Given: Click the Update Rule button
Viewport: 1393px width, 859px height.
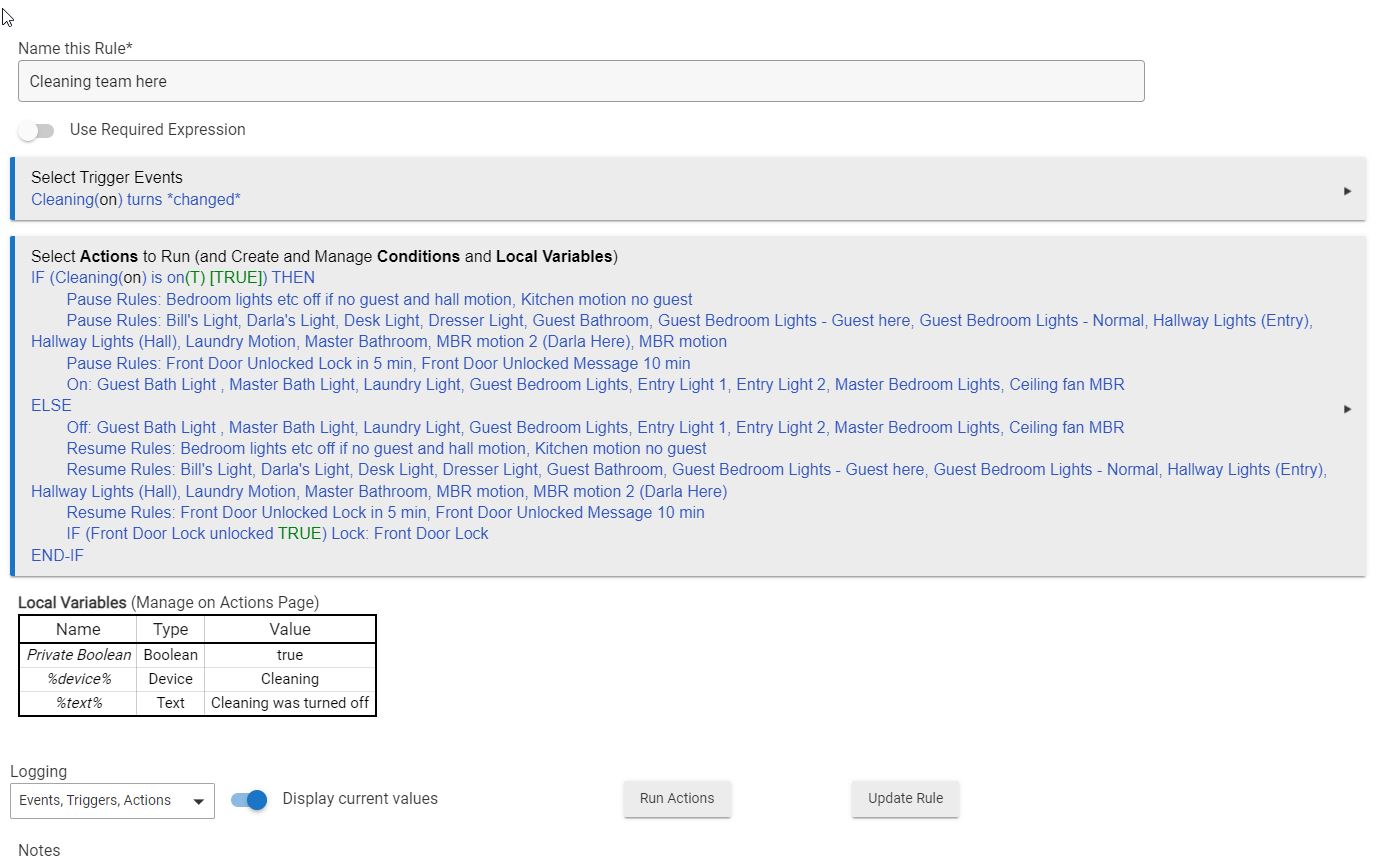Looking at the screenshot, I should coord(905,798).
